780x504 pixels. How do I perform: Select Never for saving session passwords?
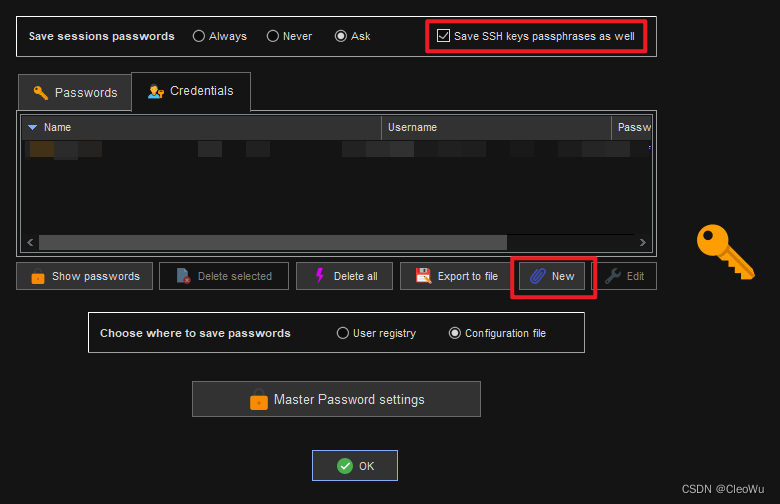(273, 36)
